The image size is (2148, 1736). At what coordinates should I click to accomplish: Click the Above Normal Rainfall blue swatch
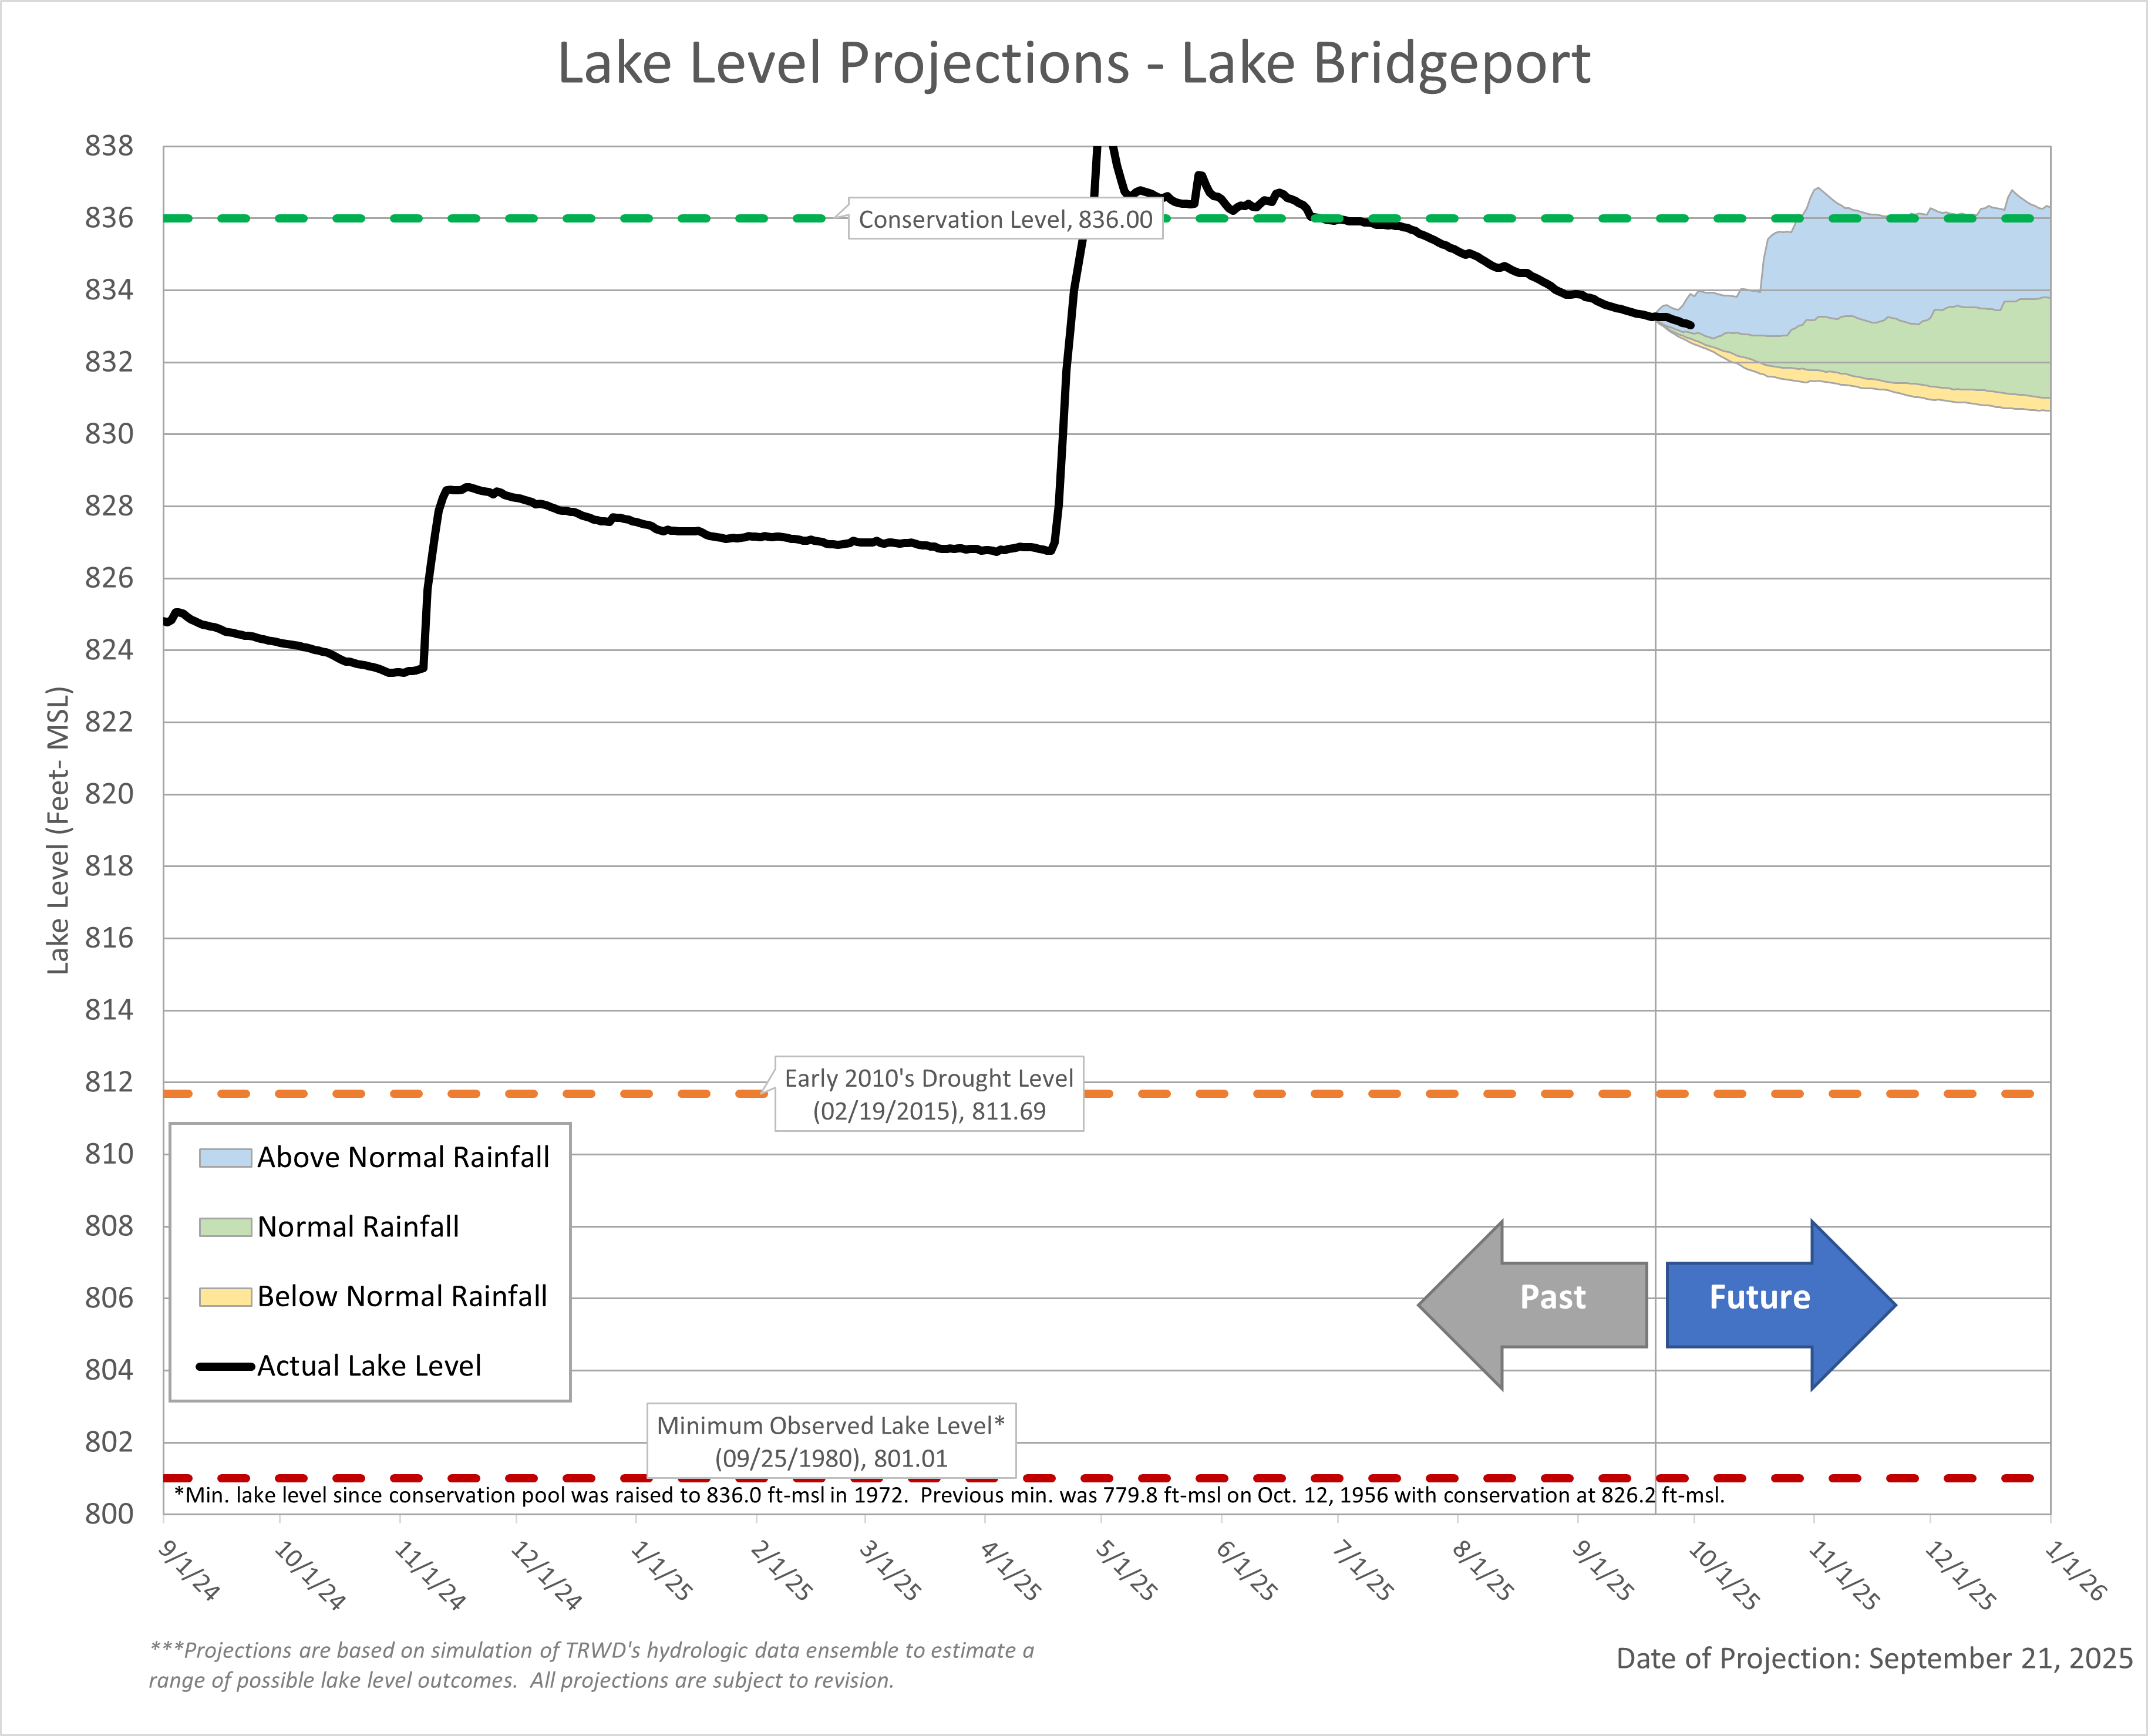click(225, 1158)
